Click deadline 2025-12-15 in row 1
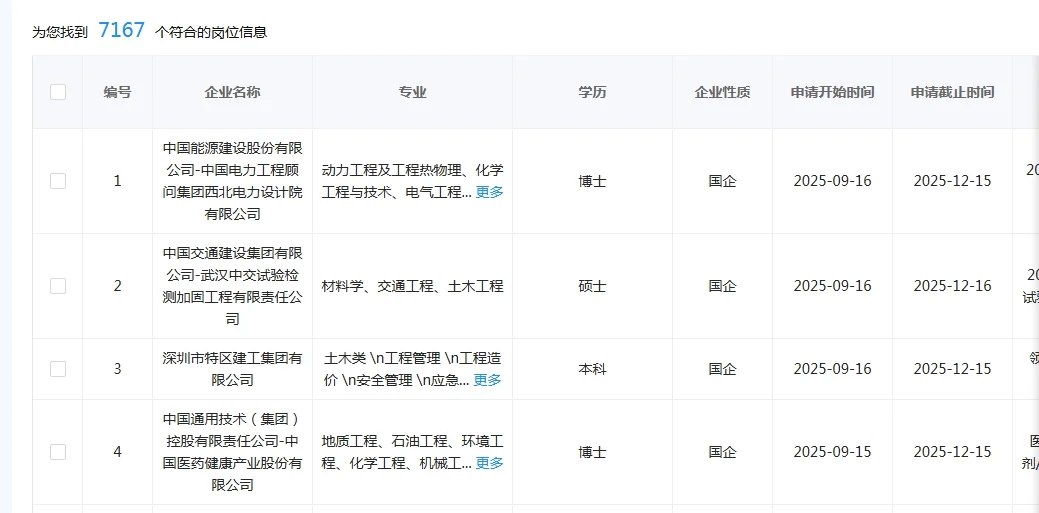The width and height of the screenshot is (1039, 513). click(x=952, y=181)
